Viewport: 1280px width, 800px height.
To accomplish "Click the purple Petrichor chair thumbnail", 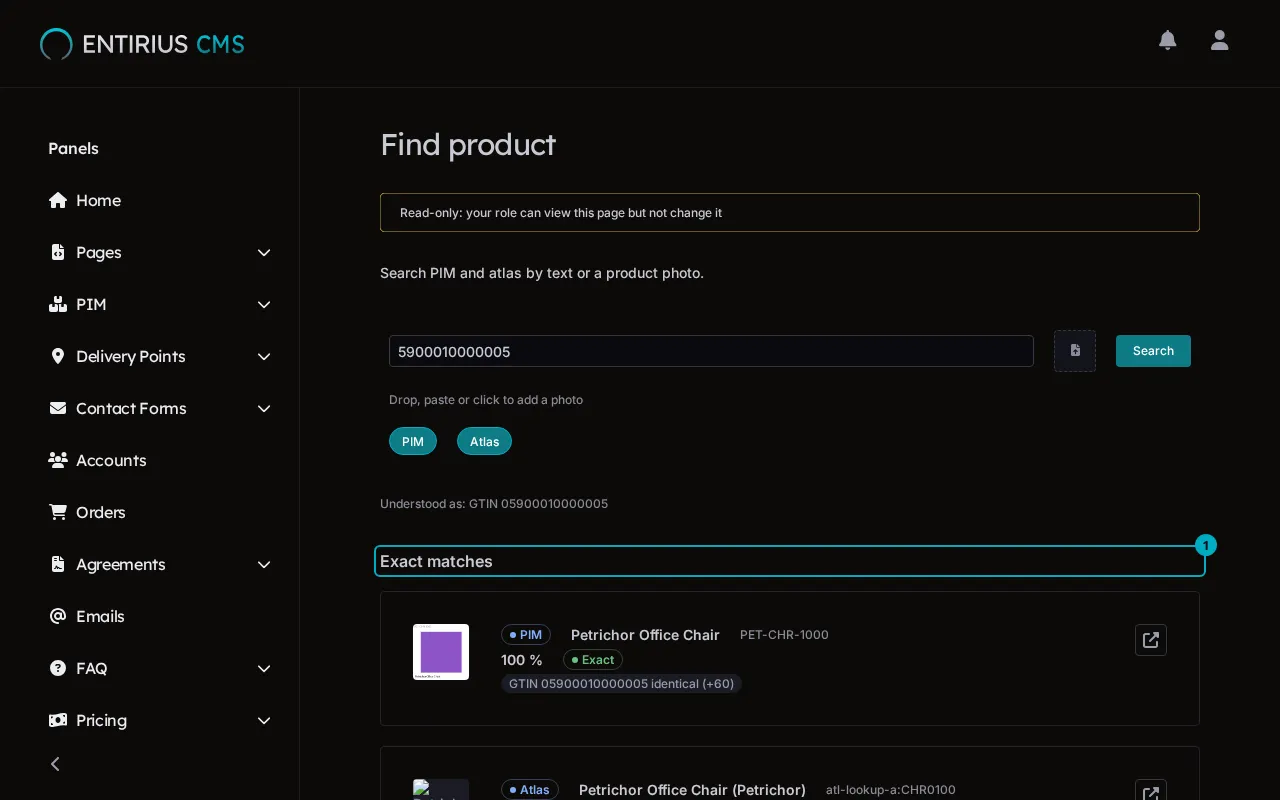I will click(441, 652).
